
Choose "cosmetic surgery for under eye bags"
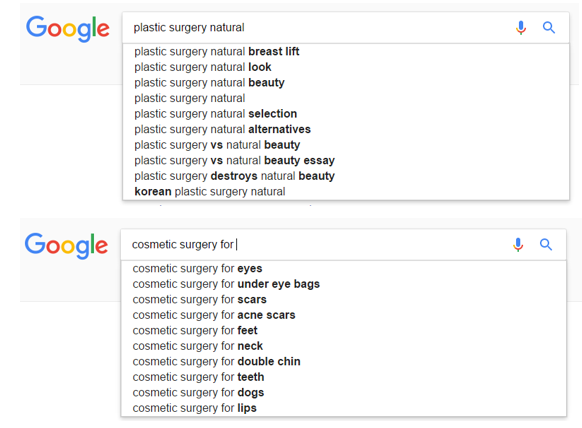click(343, 284)
